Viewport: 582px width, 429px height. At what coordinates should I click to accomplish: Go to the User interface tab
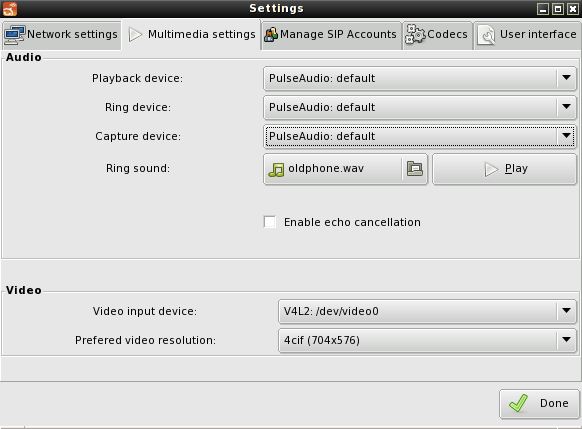coord(527,35)
